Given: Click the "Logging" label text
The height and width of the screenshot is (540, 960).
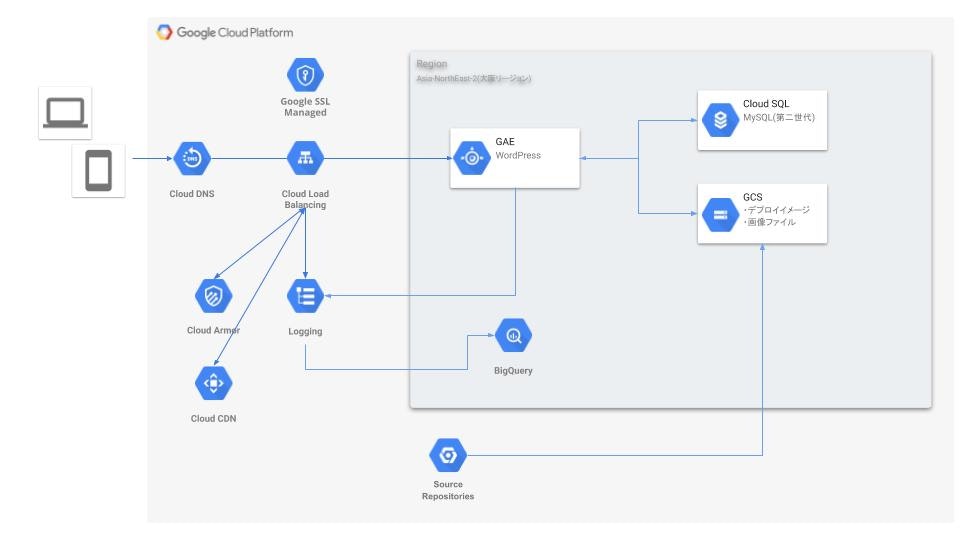Looking at the screenshot, I should pos(305,331).
